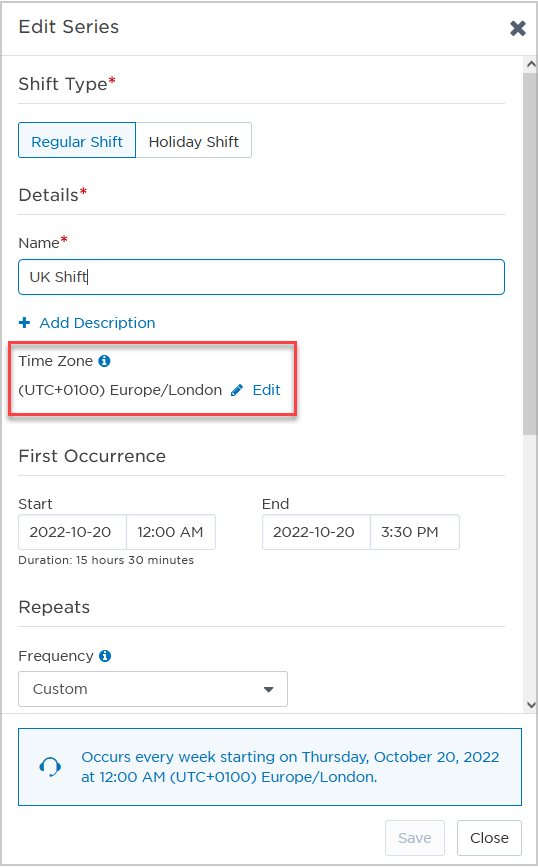Close the Edit Series dialog with X icon
This screenshot has width=538, height=867.
click(x=518, y=28)
